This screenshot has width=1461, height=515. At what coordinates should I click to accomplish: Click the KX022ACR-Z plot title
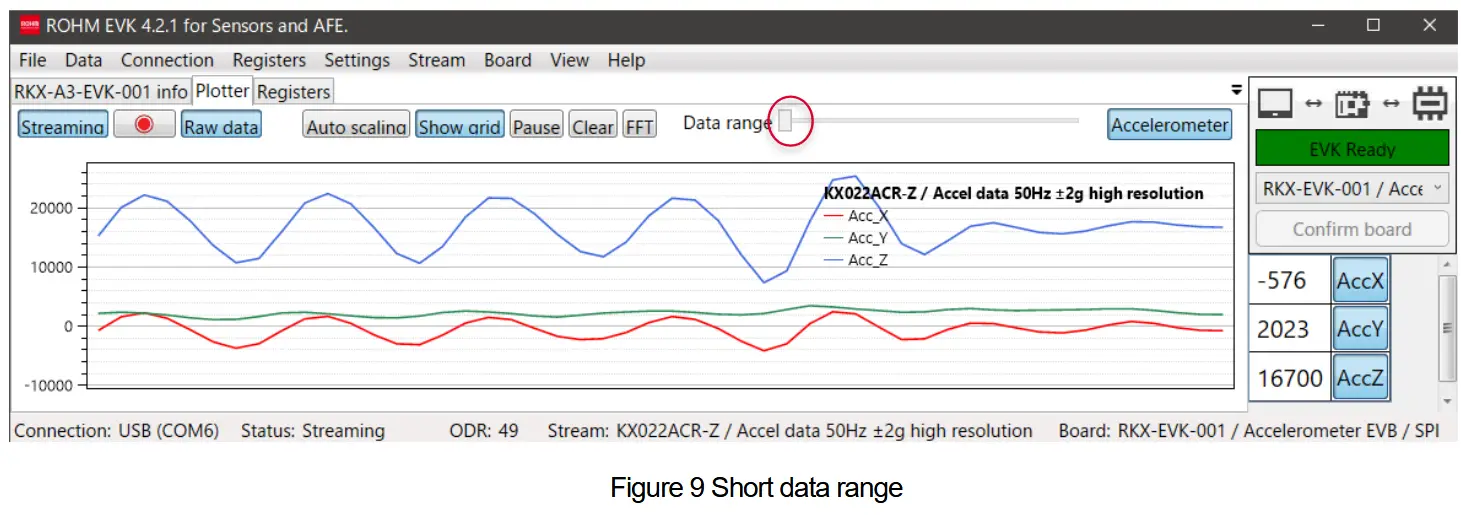[x=1013, y=193]
